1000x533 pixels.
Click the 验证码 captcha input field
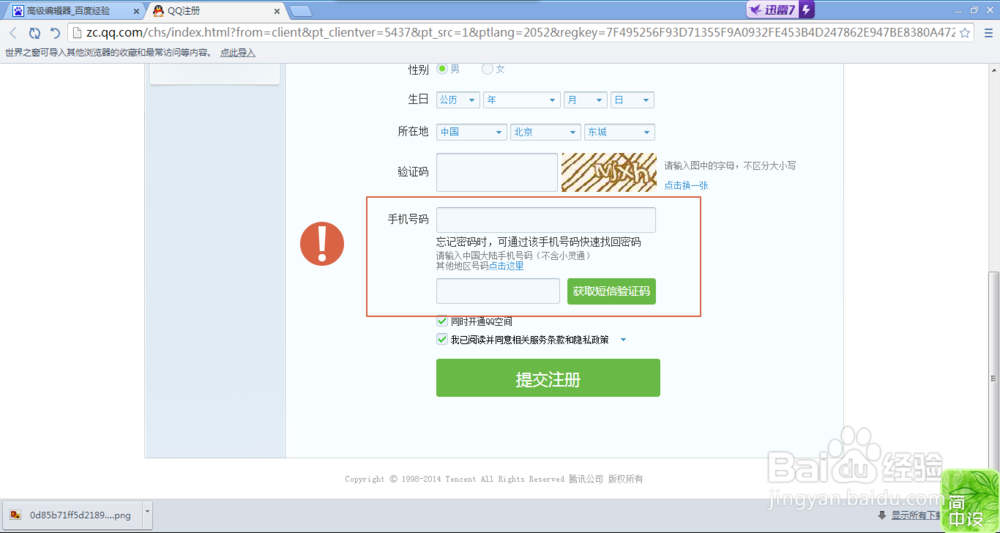(x=497, y=172)
